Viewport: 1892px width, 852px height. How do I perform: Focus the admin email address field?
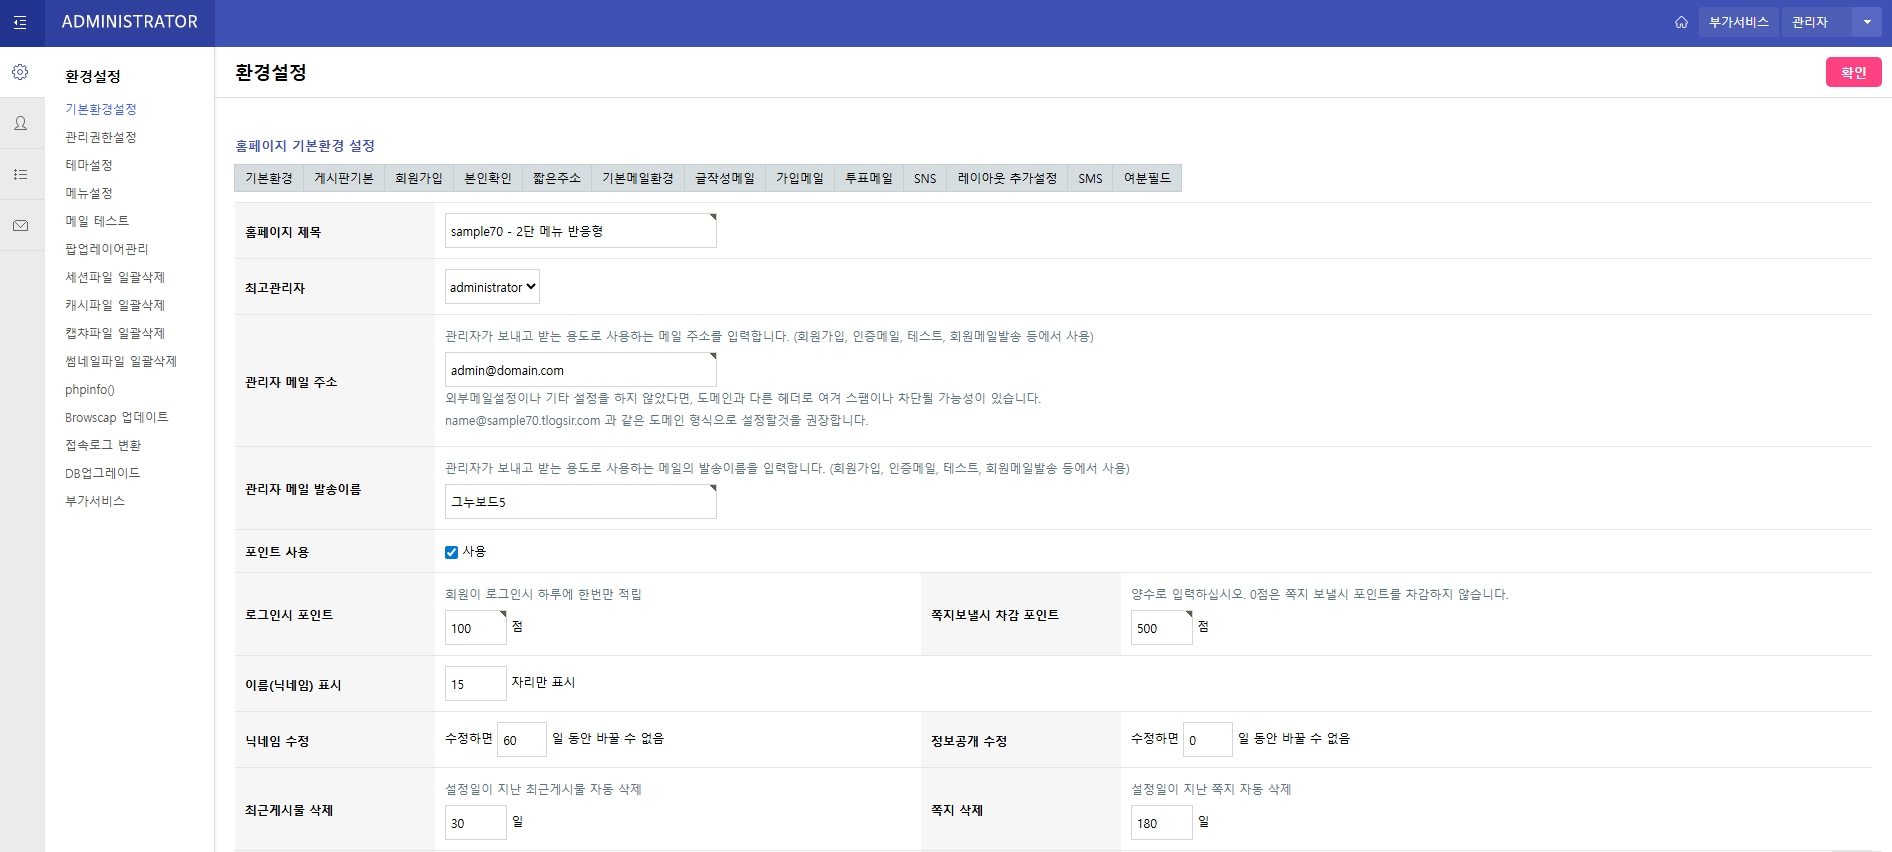(580, 370)
